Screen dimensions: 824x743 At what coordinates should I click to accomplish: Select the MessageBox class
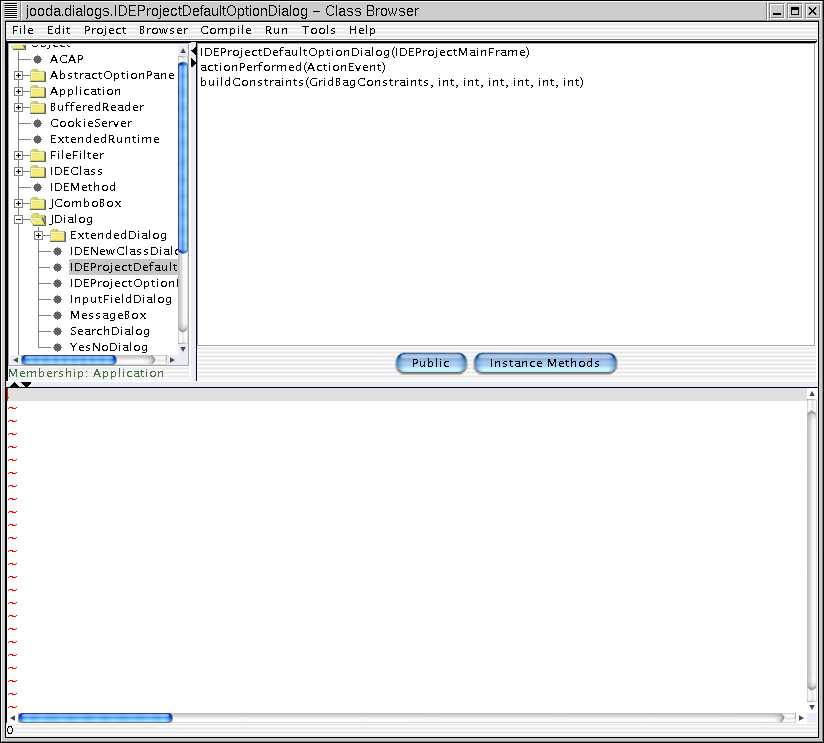point(108,315)
